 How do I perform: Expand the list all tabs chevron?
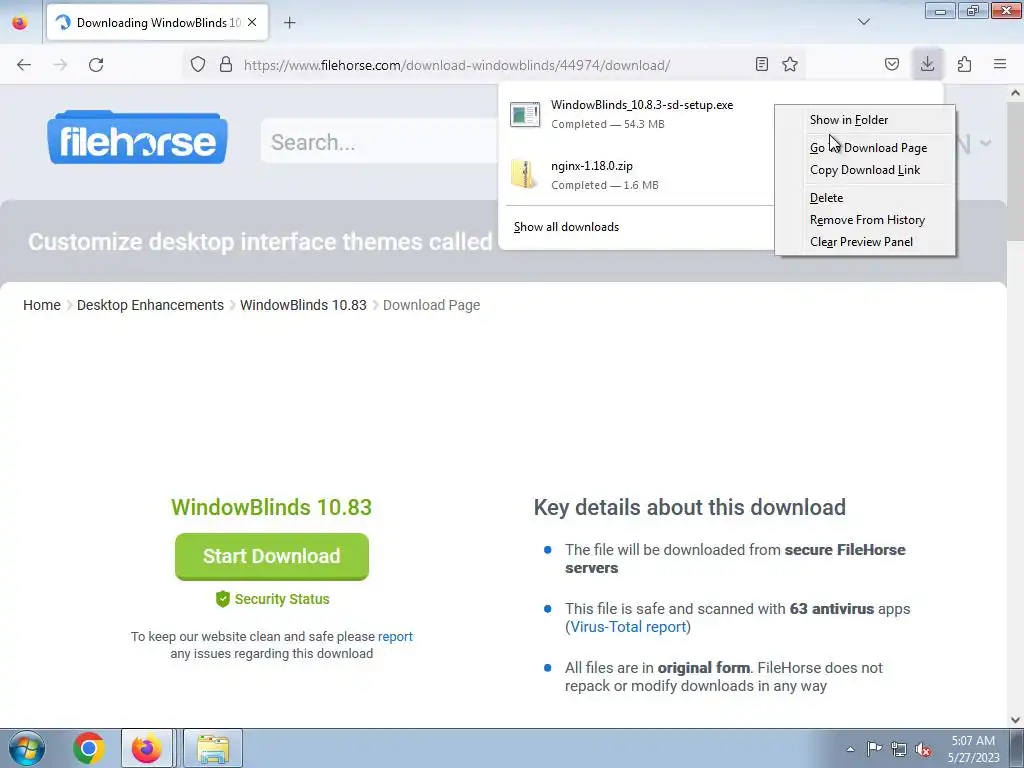click(864, 22)
